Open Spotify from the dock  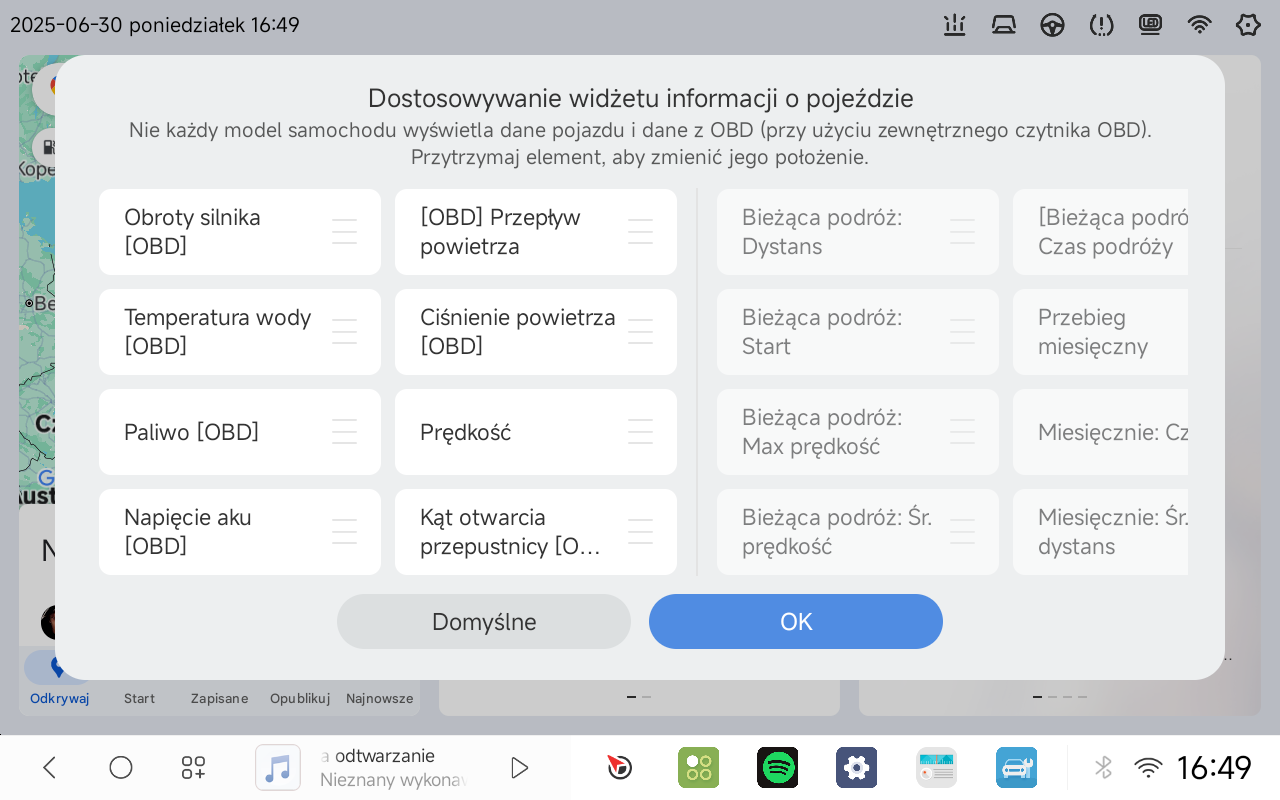(x=778, y=768)
